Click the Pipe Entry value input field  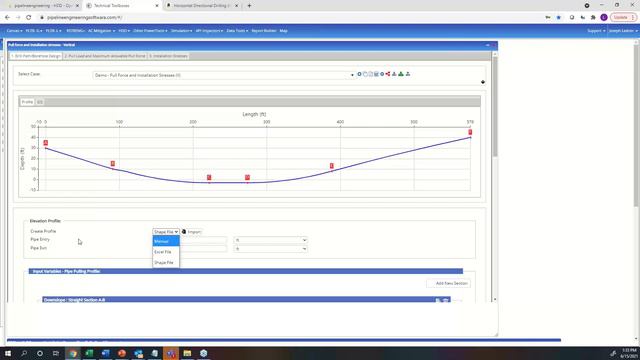[x=203, y=240]
